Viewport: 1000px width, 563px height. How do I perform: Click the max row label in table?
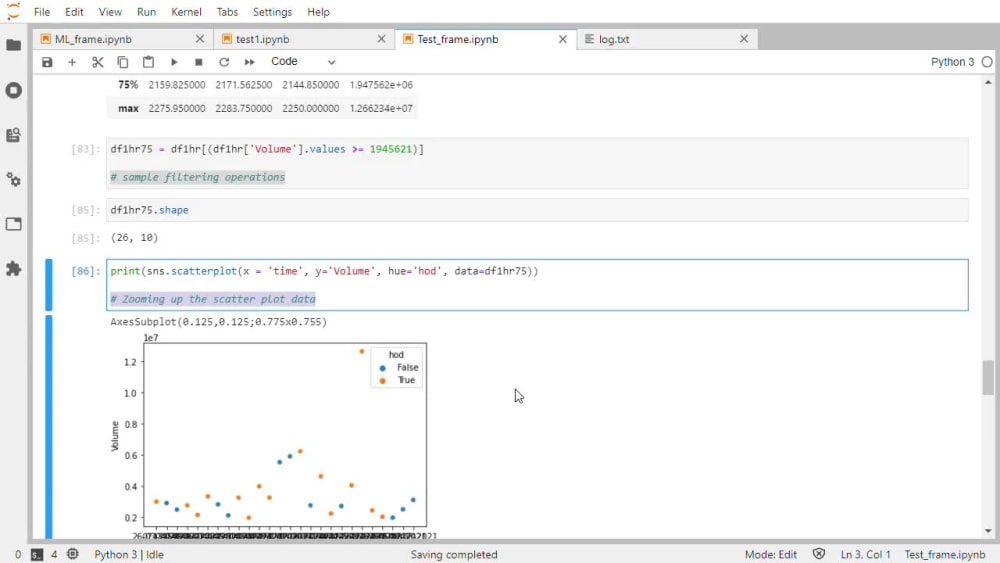pos(128,108)
